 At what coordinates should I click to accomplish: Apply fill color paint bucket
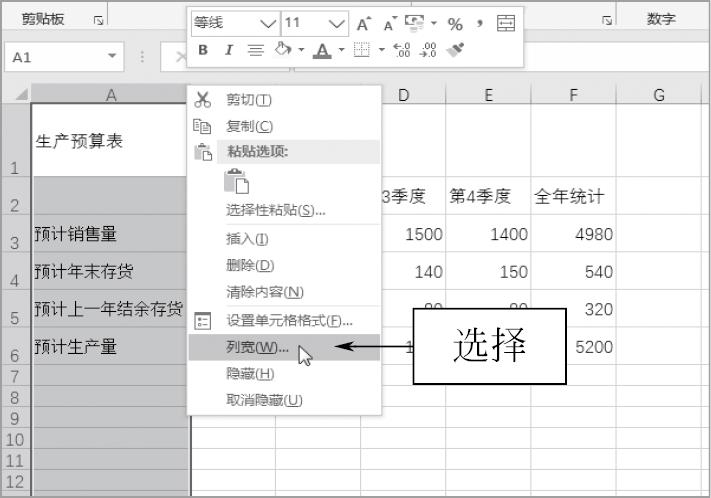(x=283, y=49)
